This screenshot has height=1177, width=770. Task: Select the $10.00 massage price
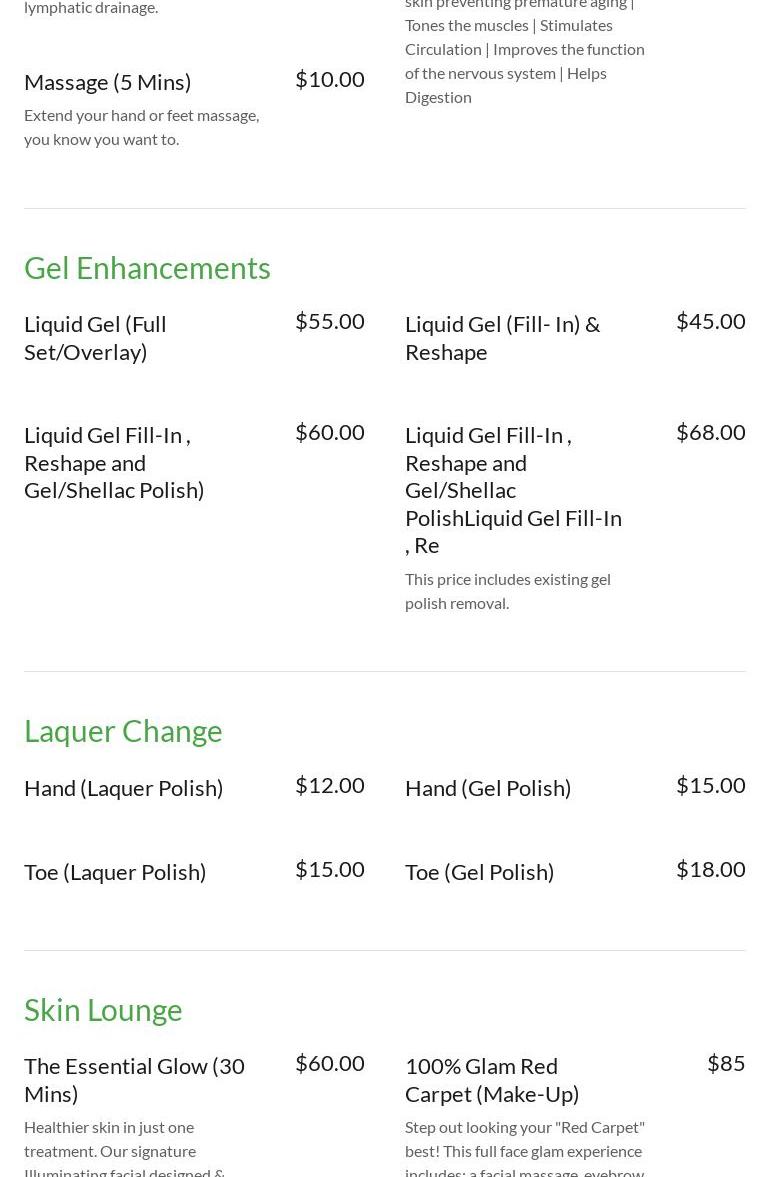click(329, 79)
